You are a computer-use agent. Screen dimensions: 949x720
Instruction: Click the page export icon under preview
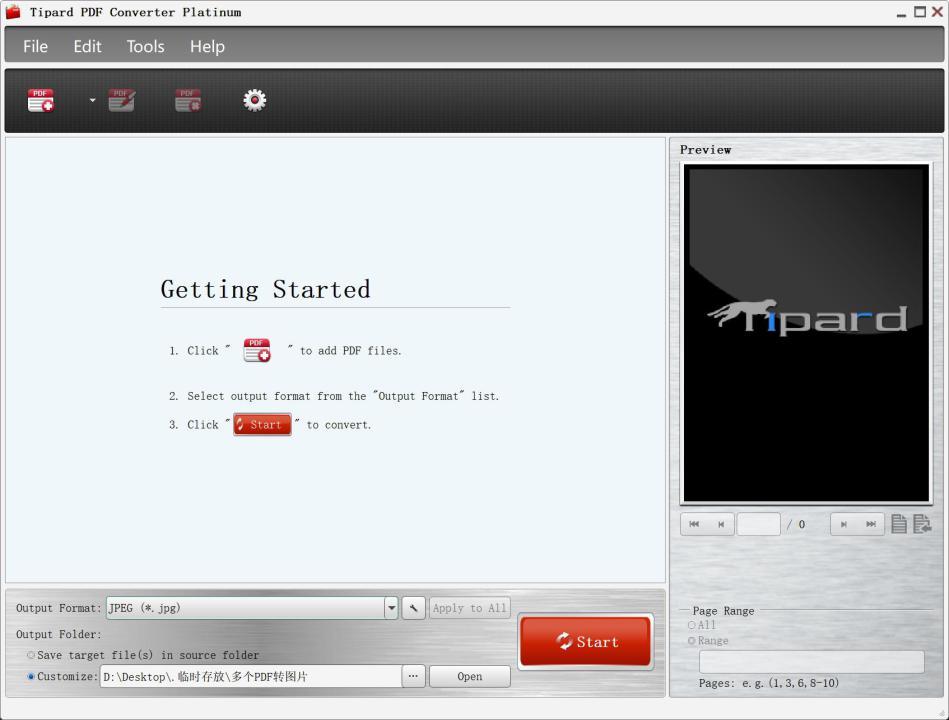click(921, 524)
